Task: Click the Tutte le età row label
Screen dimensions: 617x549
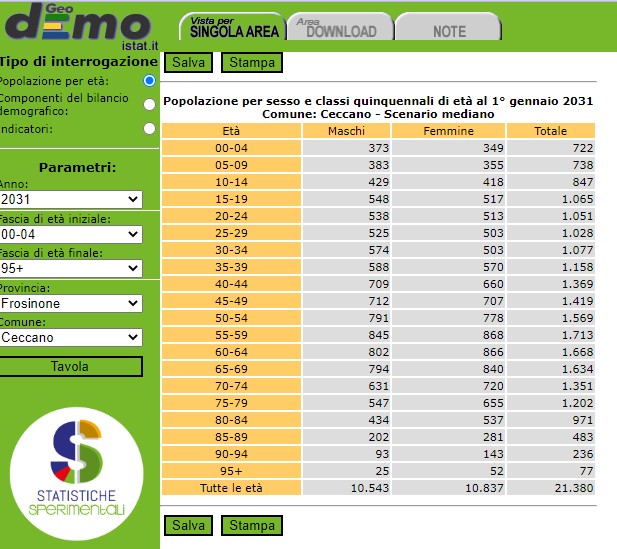Action: coord(230,487)
